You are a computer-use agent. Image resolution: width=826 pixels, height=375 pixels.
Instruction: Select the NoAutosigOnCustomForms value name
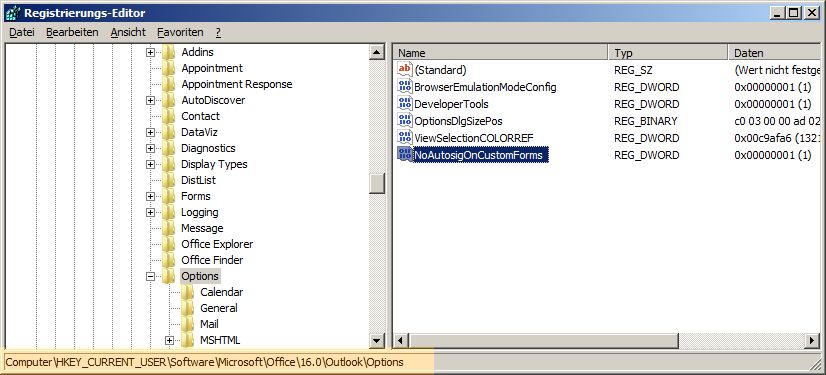[478, 155]
